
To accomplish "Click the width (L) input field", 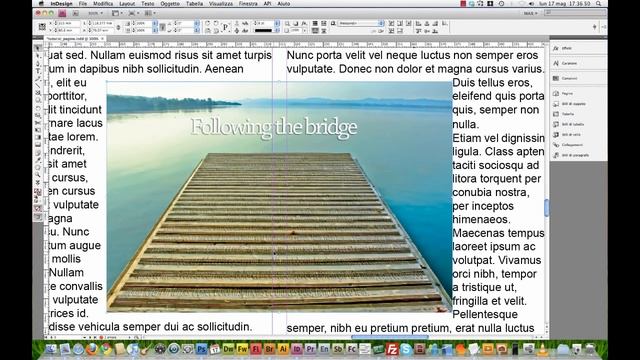I will tap(102, 24).
